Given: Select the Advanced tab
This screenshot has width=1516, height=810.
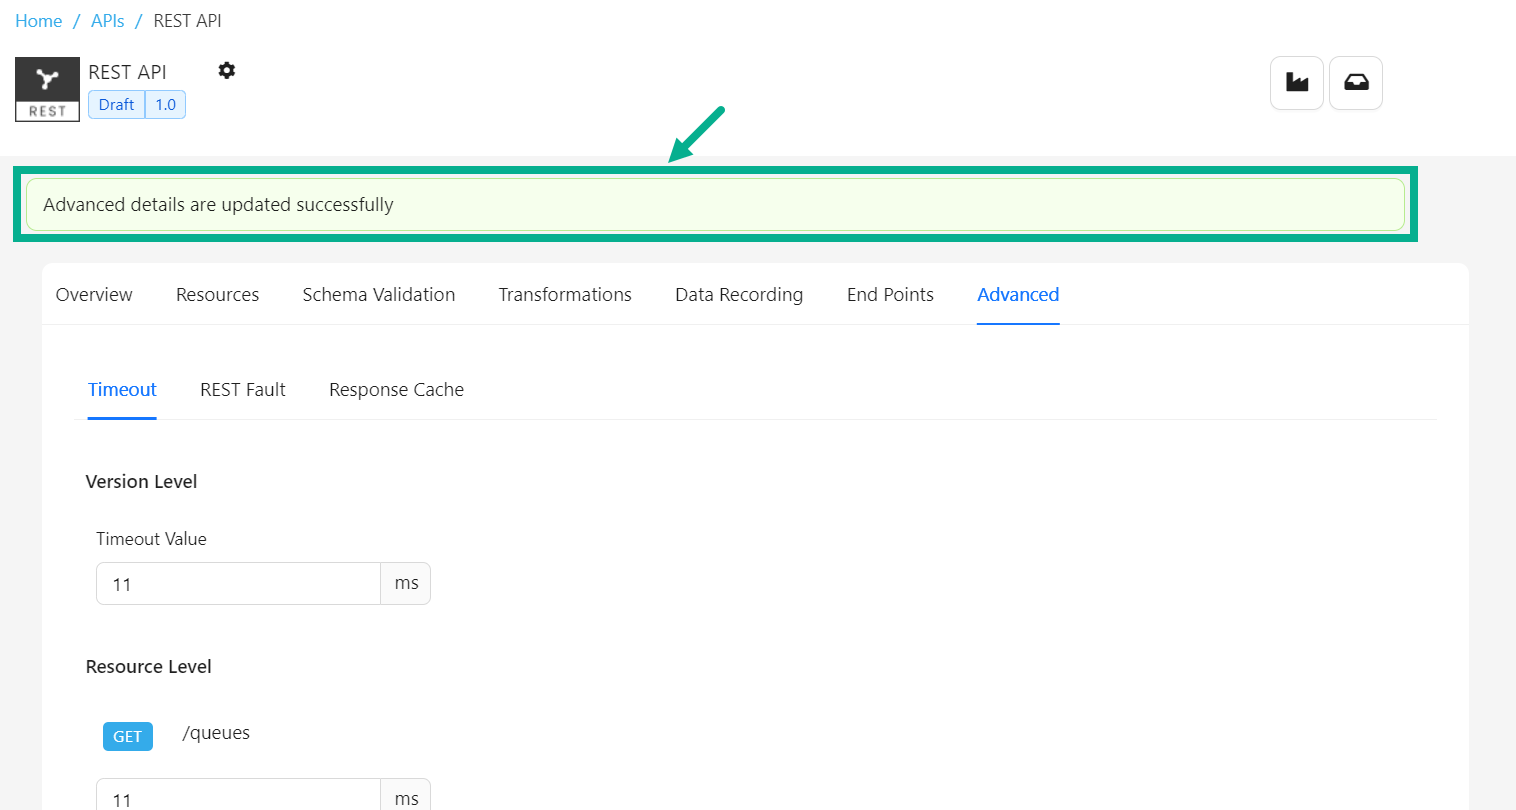Looking at the screenshot, I should click(1018, 295).
